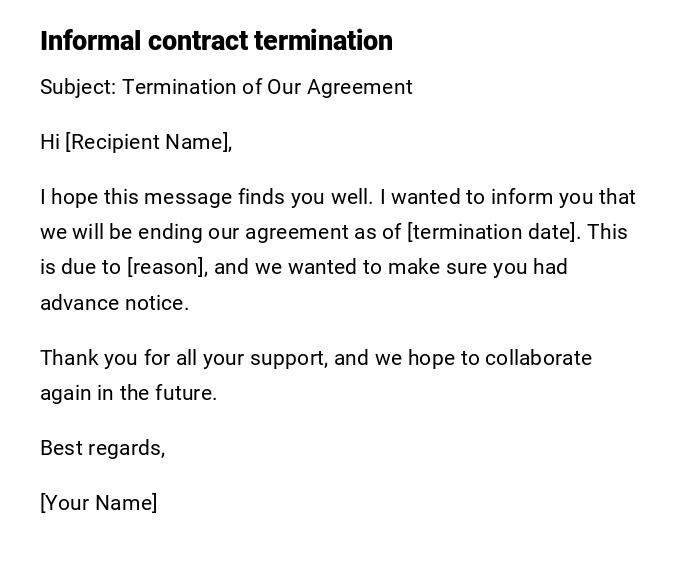Select the [Recipient Name] placeholder
Screen dimensions: 700x566
point(148,142)
